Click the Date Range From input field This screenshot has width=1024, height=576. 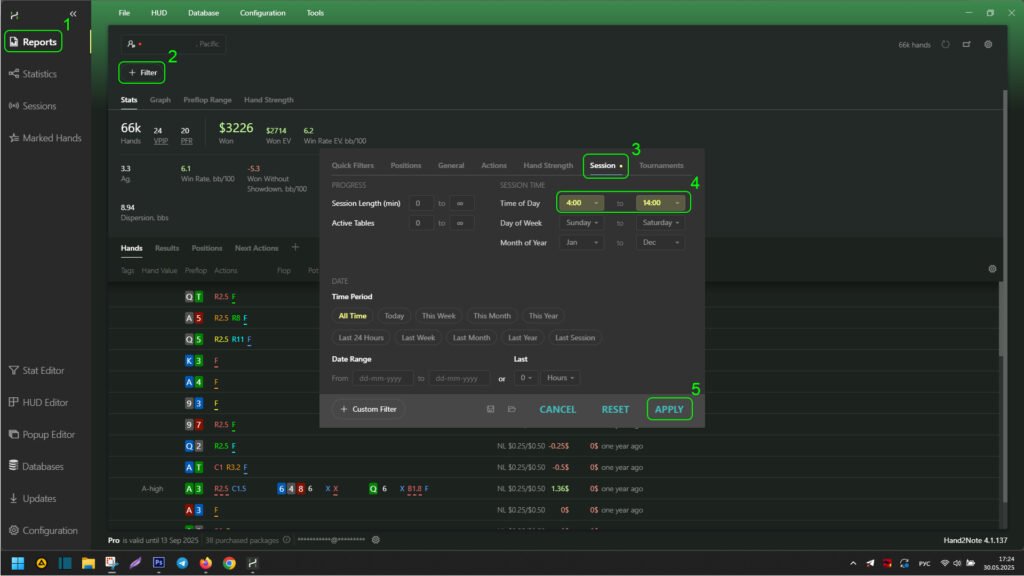click(382, 378)
